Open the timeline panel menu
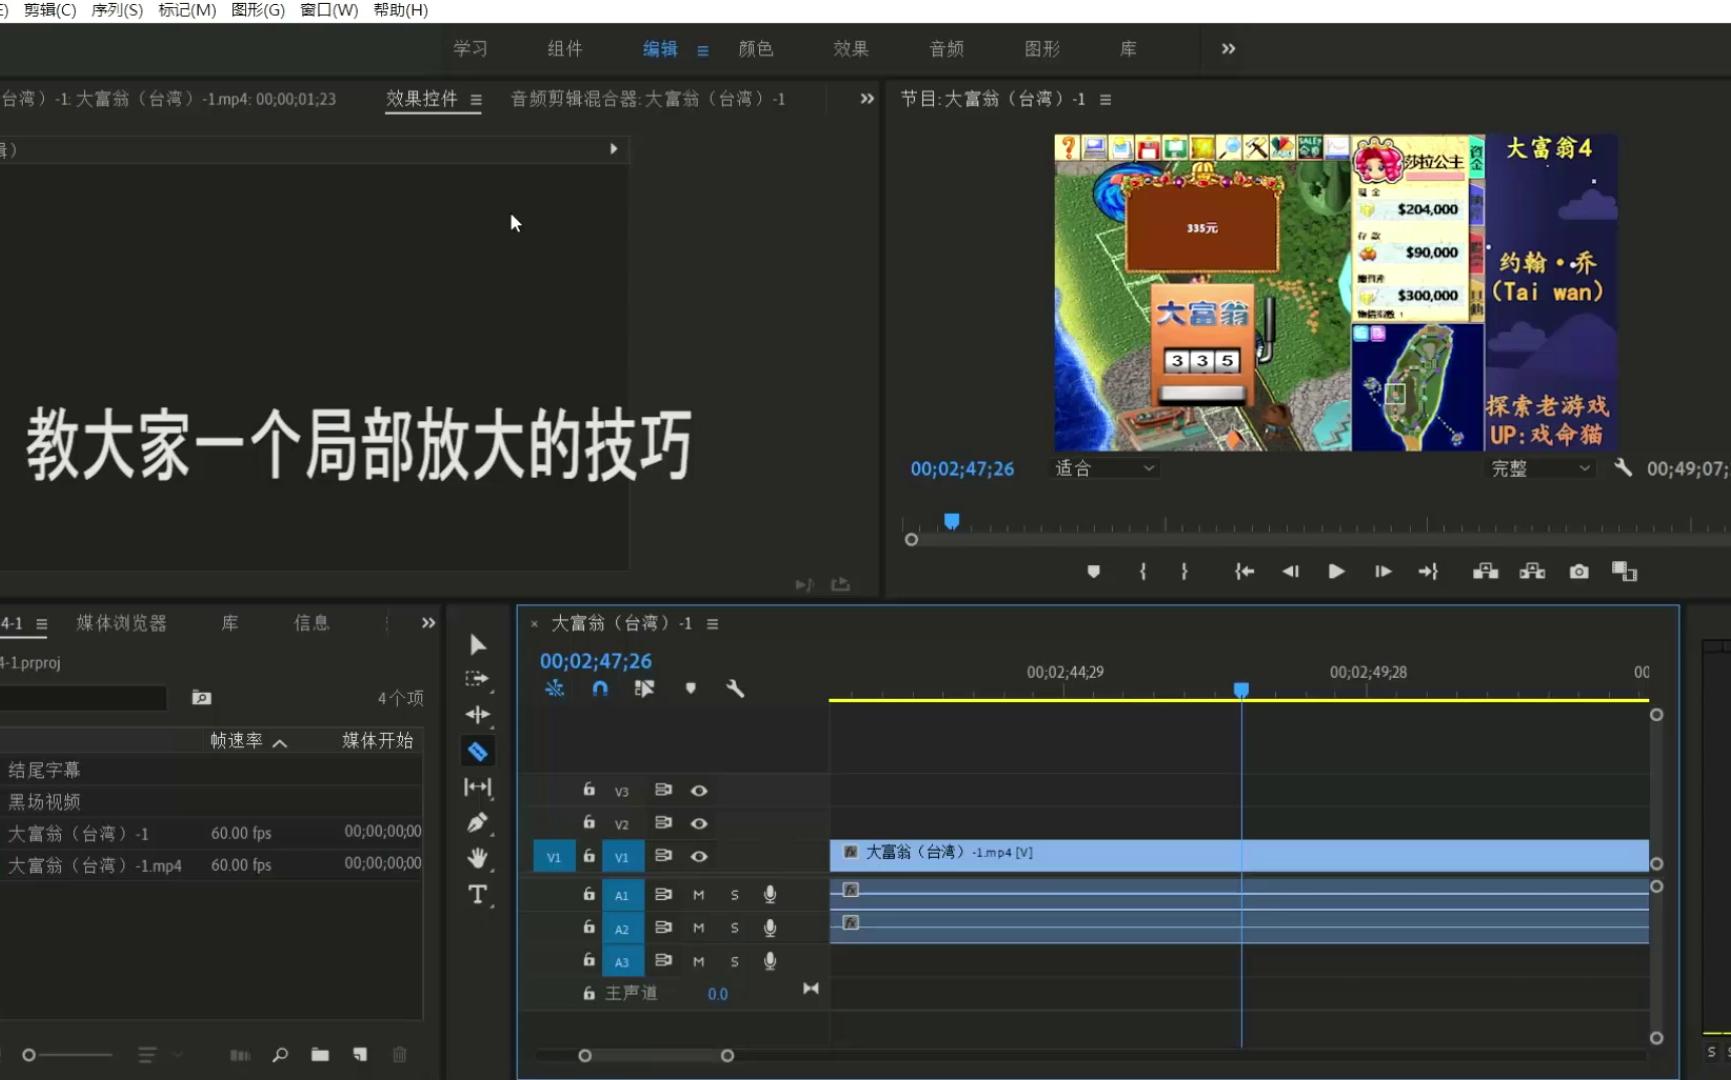 (x=713, y=623)
